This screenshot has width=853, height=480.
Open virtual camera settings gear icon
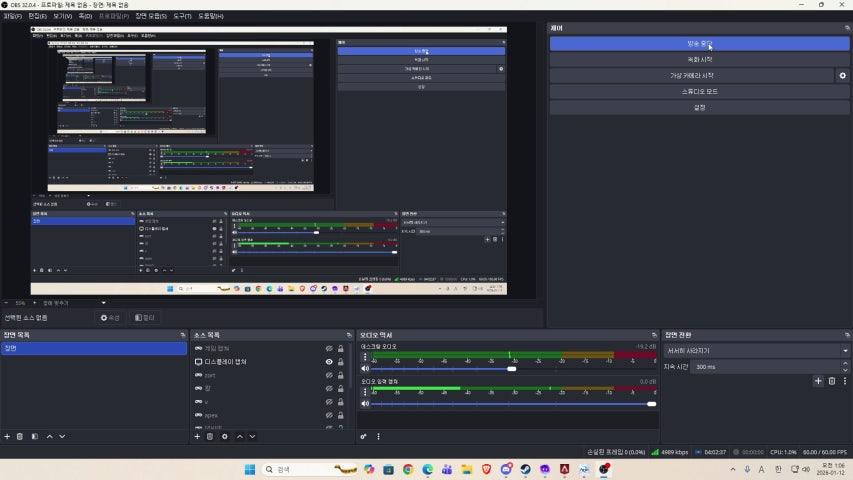point(842,76)
